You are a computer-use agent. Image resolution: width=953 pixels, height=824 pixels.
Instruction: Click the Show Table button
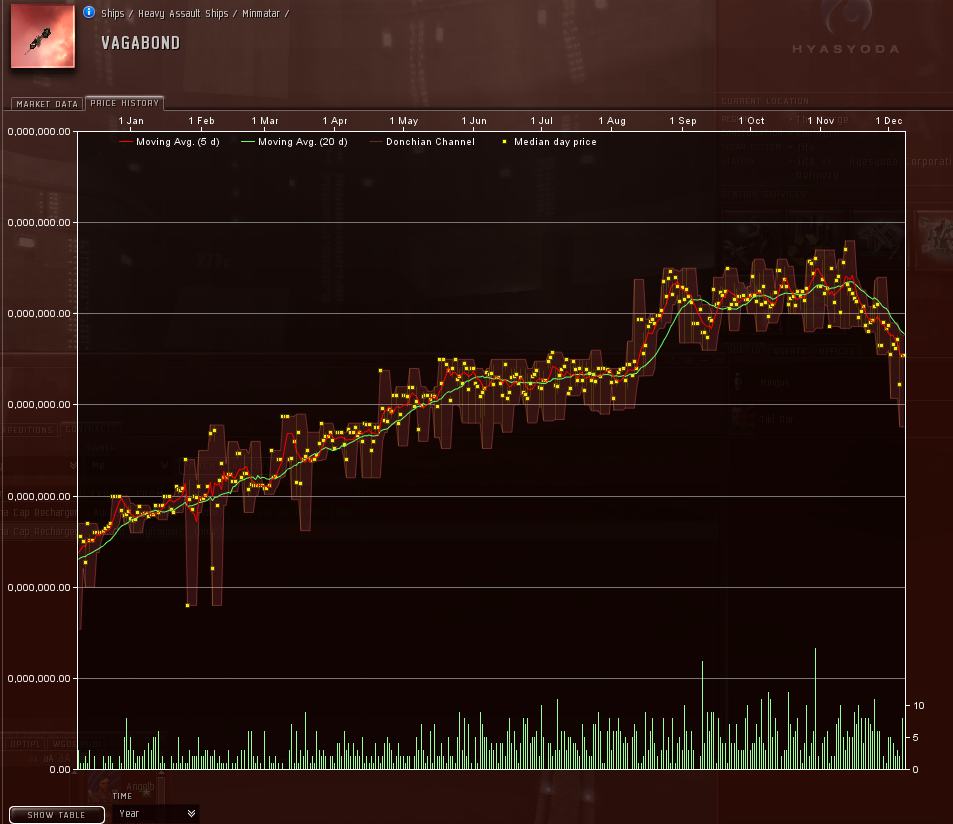click(x=57, y=814)
